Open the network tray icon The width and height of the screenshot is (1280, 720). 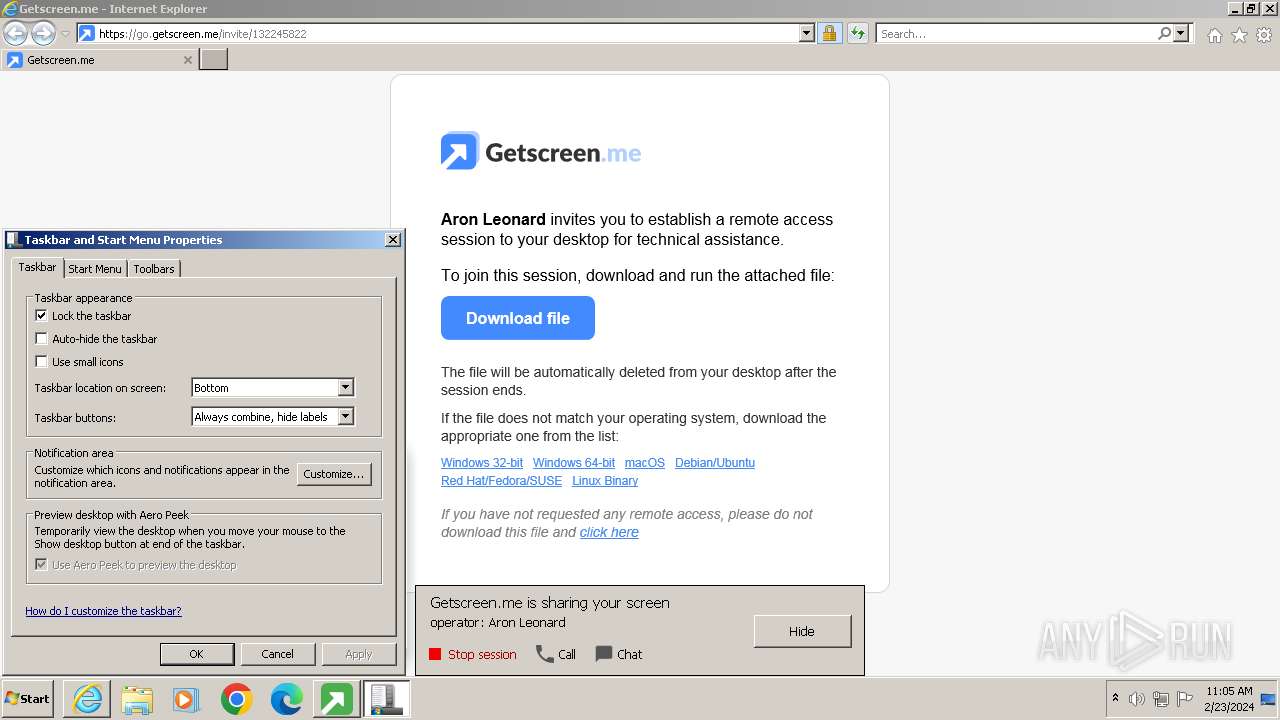1161,699
